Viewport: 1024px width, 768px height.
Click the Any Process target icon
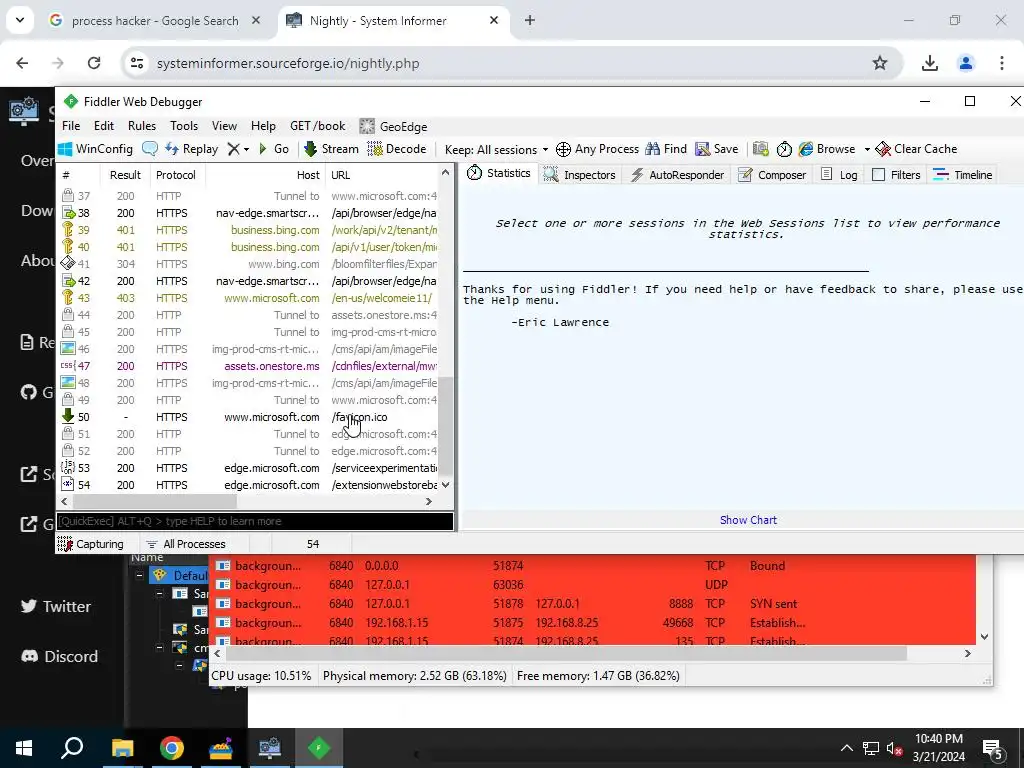pyautogui.click(x=563, y=149)
